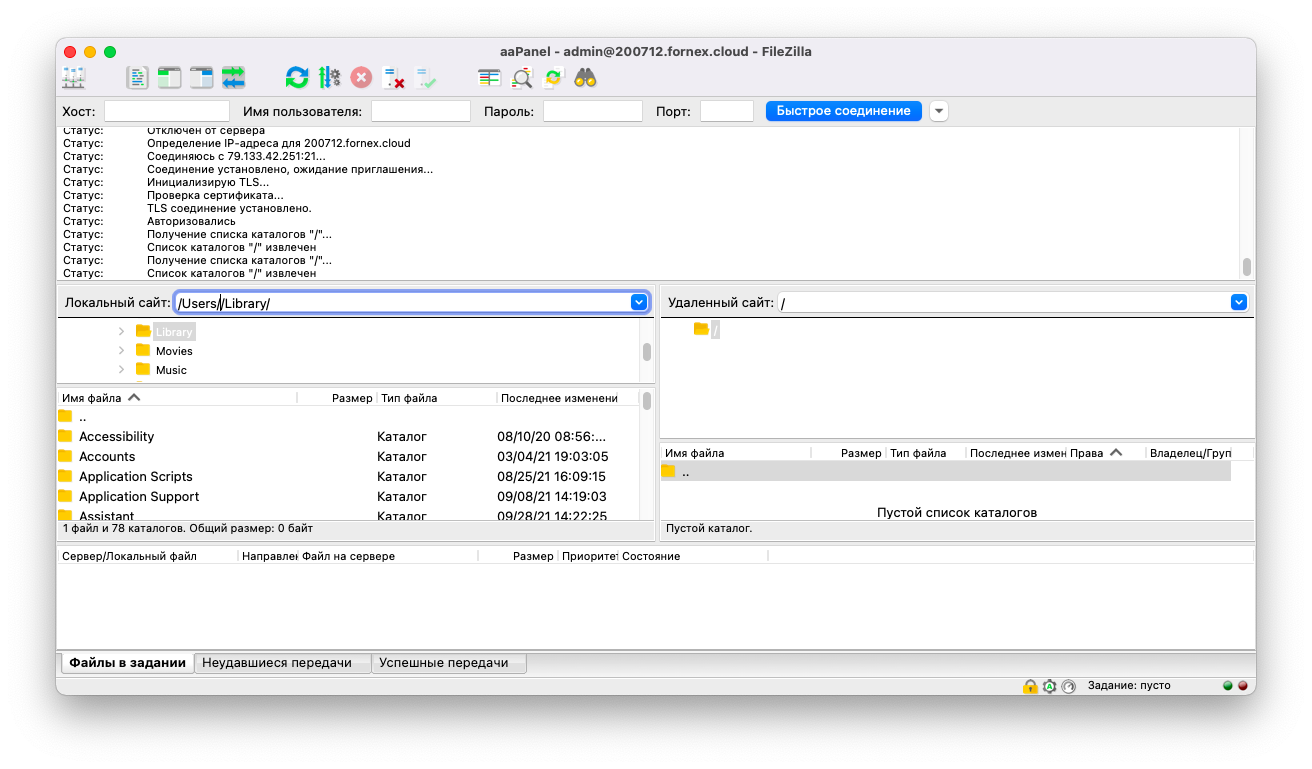
Task: Sort local files by Тип файла column
Action: click(x=436, y=398)
